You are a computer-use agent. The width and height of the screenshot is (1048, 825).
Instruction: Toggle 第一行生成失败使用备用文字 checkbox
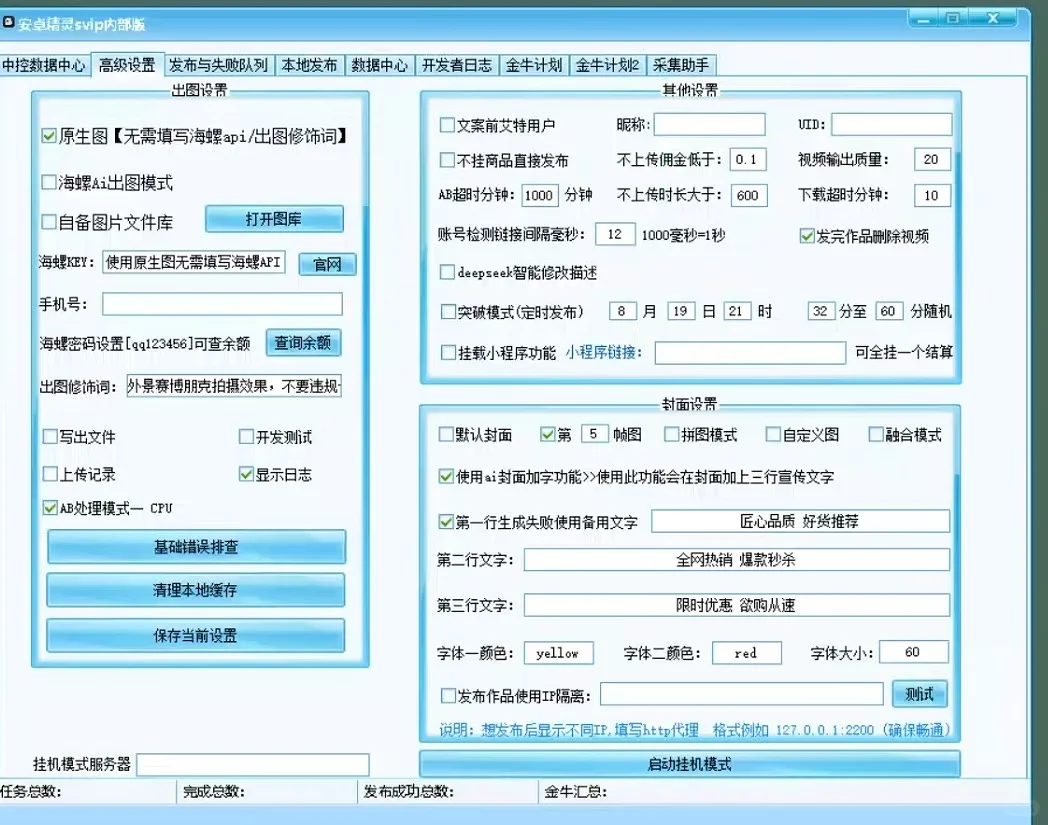click(446, 521)
